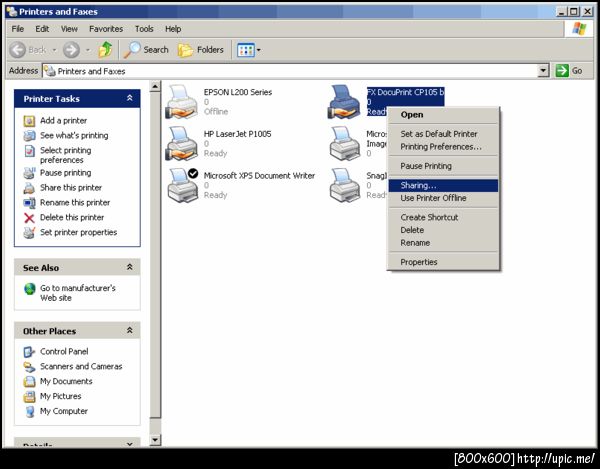The image size is (600, 469).
Task: Click the Add a printer icon
Action: coord(29,121)
